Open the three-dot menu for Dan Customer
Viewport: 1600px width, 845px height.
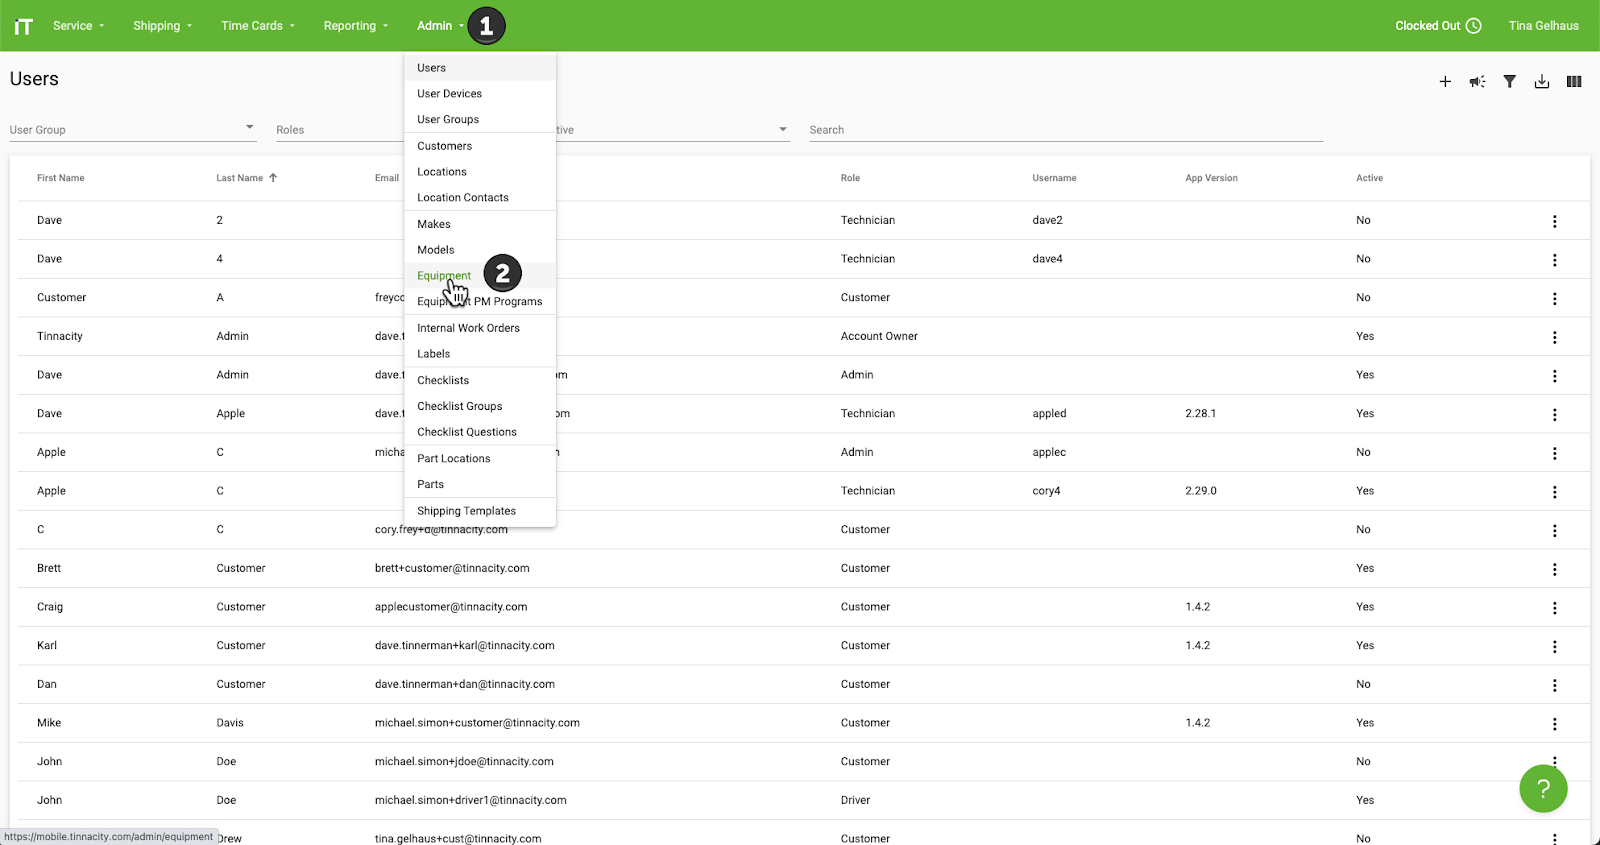click(1555, 685)
